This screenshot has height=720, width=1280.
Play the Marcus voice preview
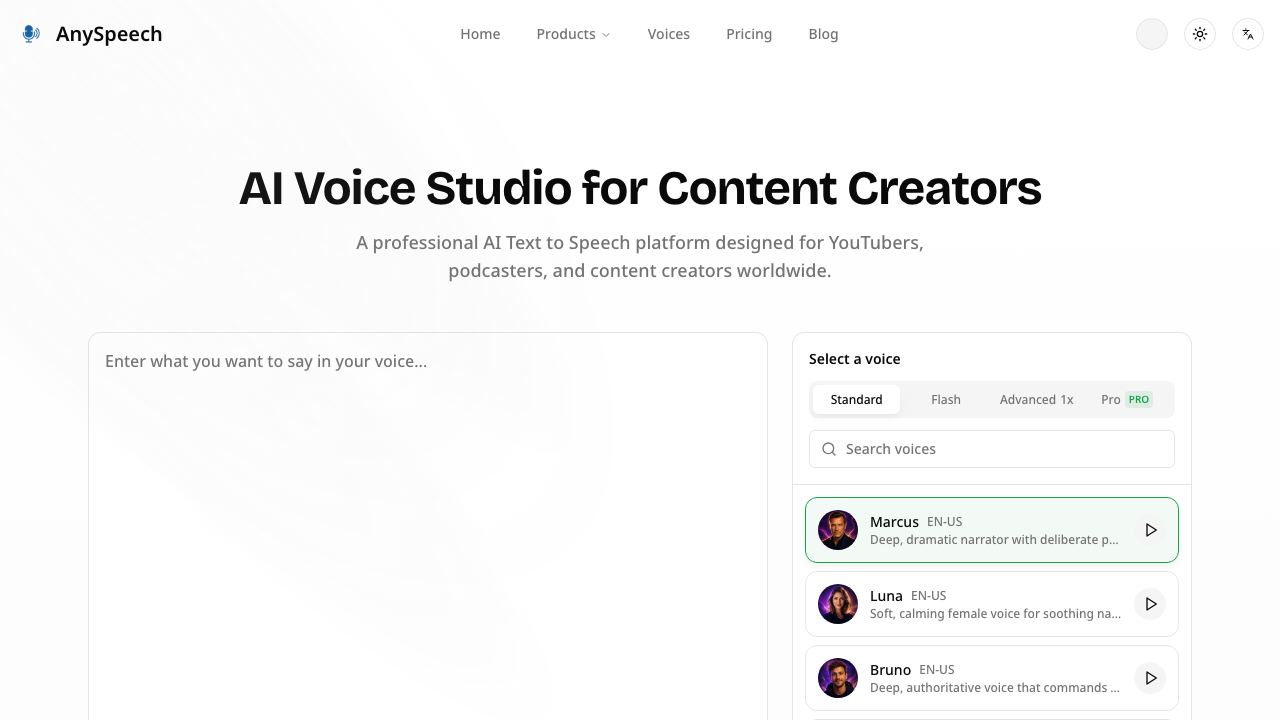tap(1151, 530)
